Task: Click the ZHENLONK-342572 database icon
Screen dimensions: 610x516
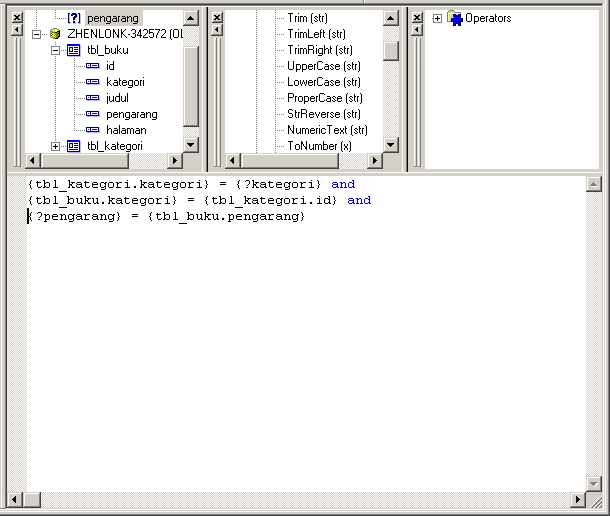Action: [x=55, y=34]
